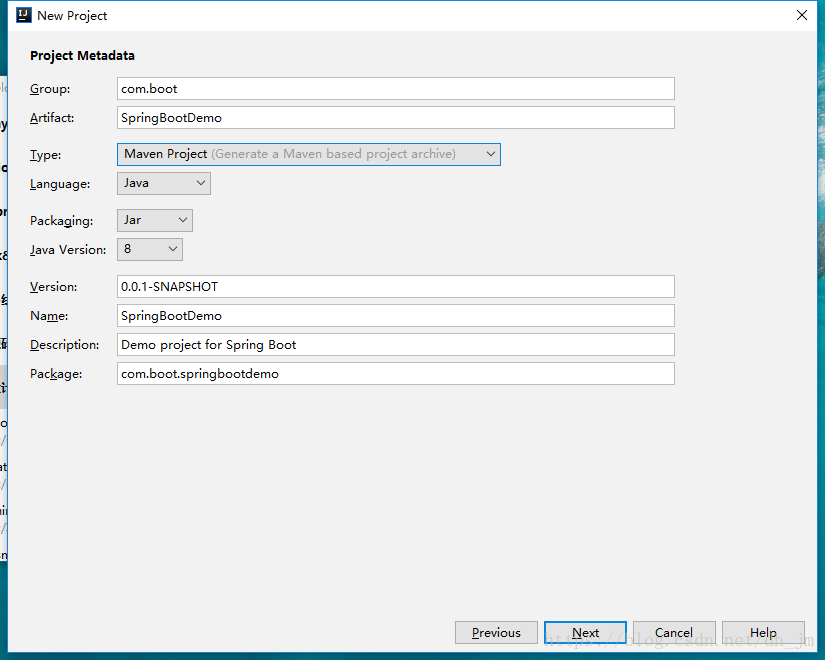Click the Group input field

(x=396, y=88)
